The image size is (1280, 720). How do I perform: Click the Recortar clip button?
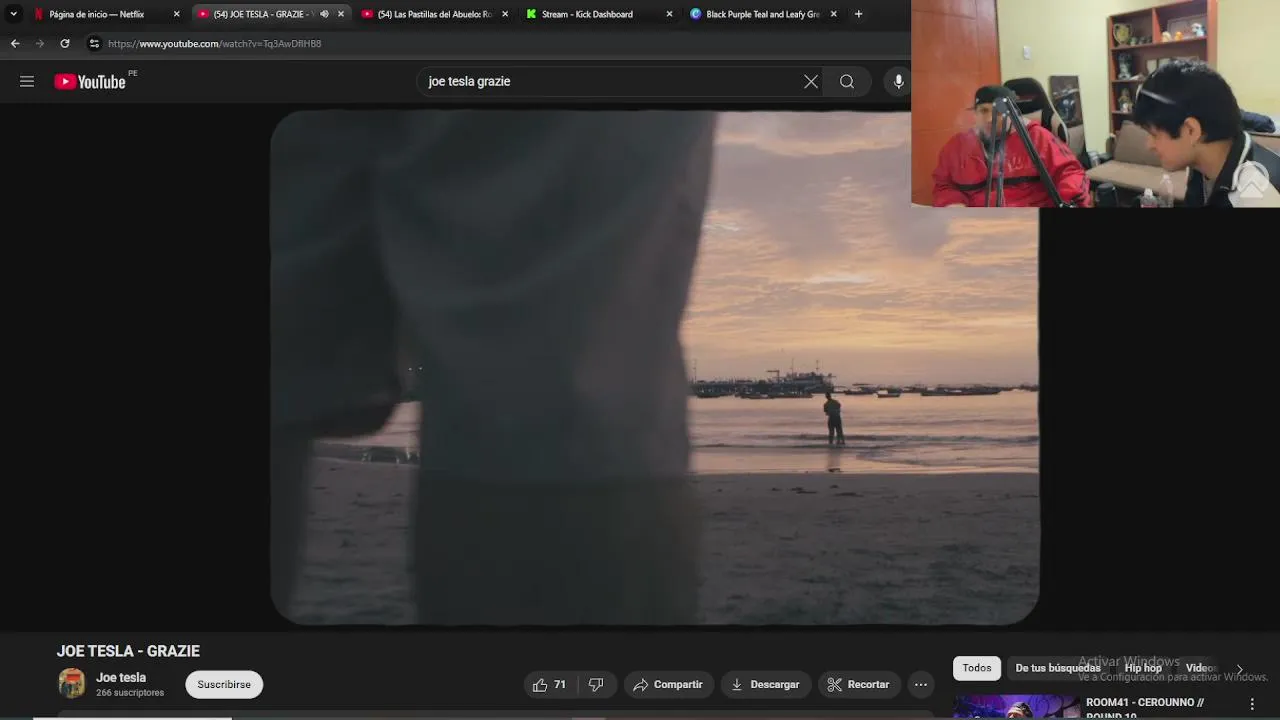click(859, 684)
